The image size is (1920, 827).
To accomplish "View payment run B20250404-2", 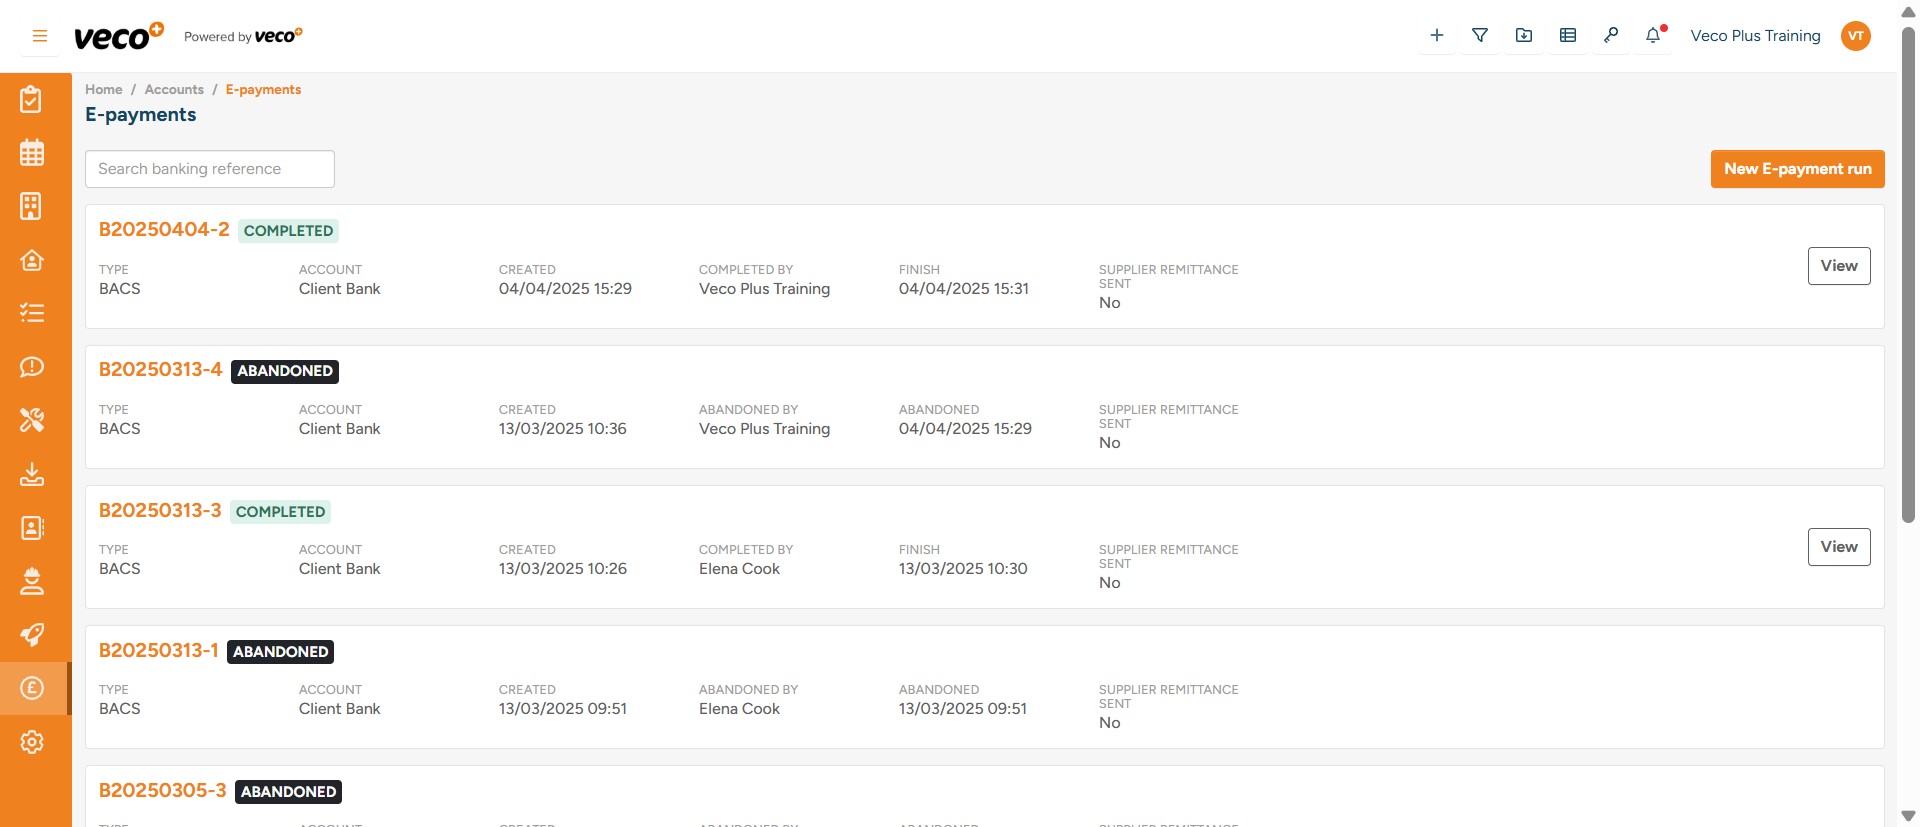I will (1838, 266).
